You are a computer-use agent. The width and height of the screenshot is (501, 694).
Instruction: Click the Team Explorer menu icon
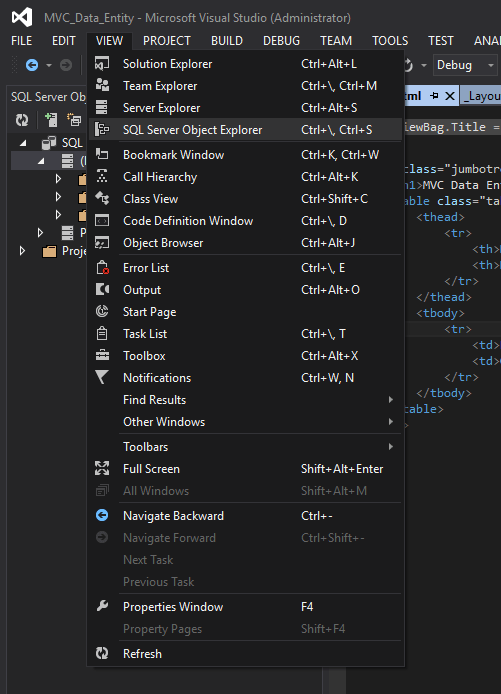(102, 85)
